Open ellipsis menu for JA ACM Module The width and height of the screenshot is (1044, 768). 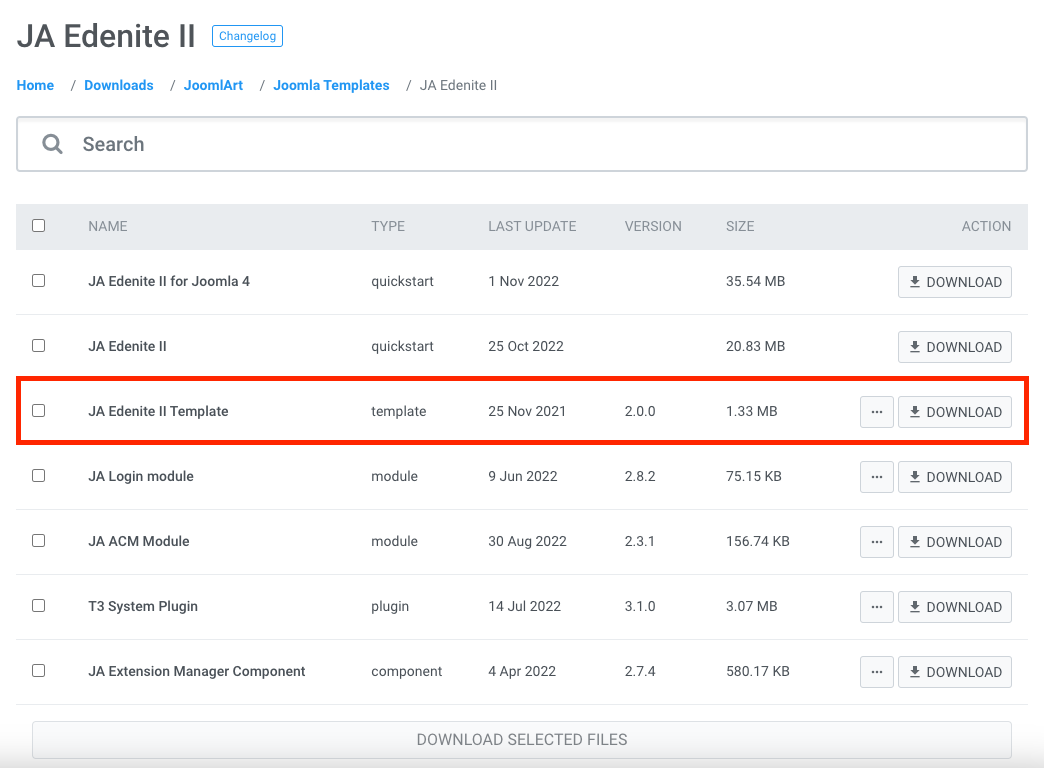[876, 542]
